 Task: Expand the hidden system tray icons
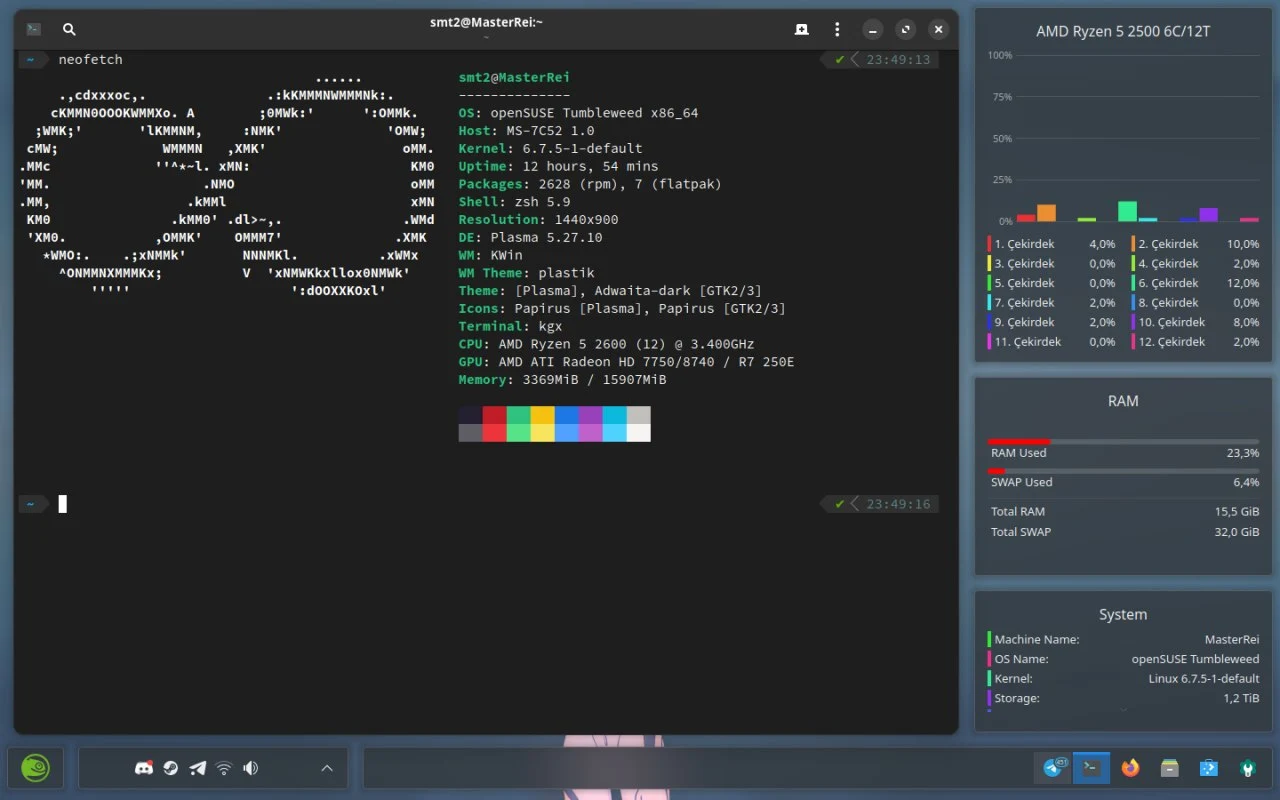[x=326, y=768]
